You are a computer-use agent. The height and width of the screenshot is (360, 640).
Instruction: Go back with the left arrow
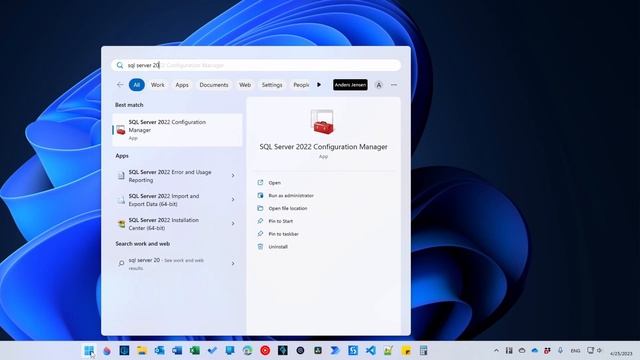coord(120,85)
